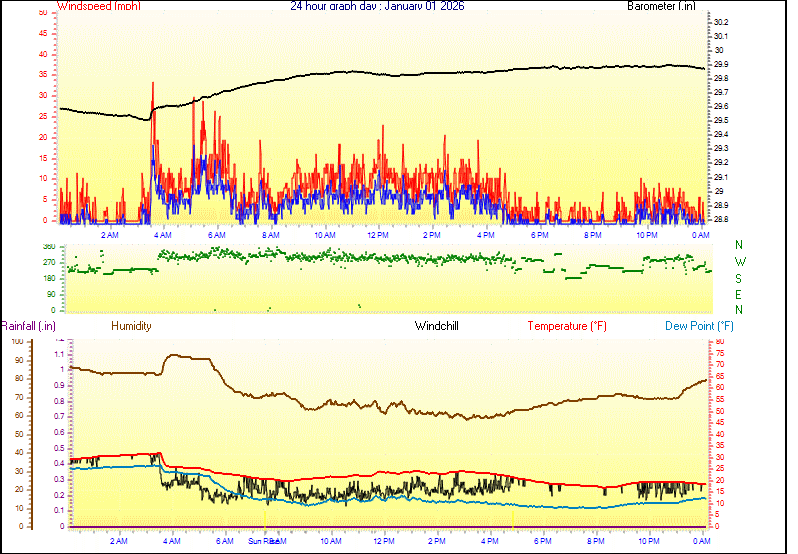The height and width of the screenshot is (554, 798).
Task: Click the Sun Rise marker on bottom axis
Action: [263, 541]
